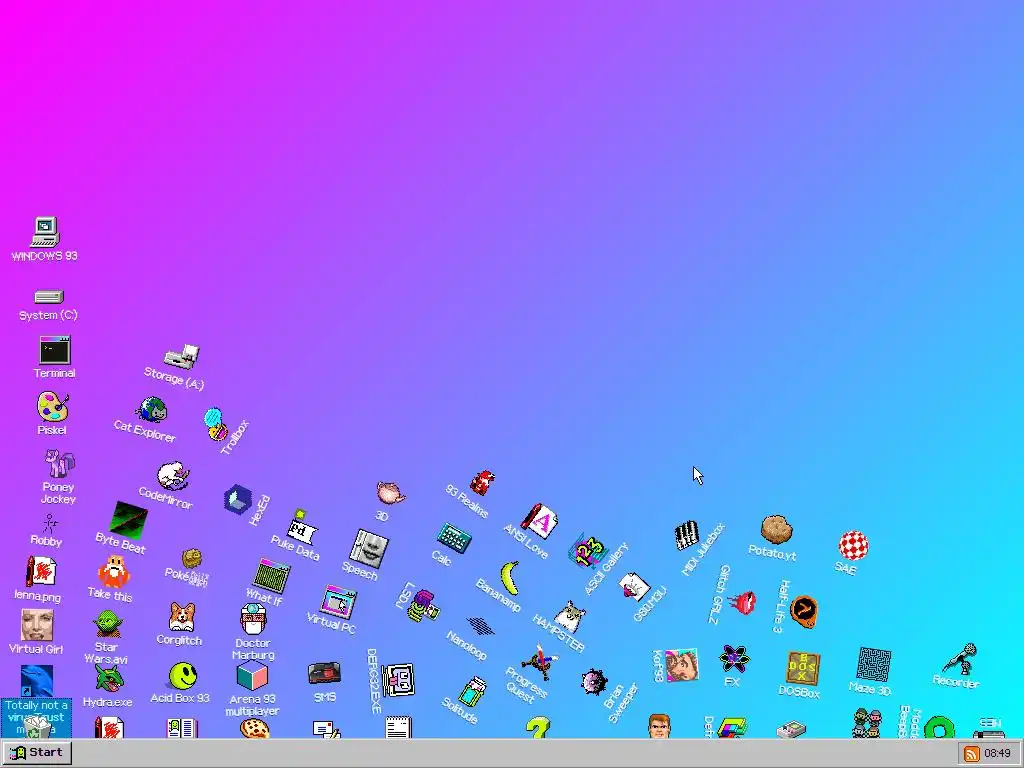Open the Puke Data icon
Screen dimensions: 1024x768
coord(301,527)
